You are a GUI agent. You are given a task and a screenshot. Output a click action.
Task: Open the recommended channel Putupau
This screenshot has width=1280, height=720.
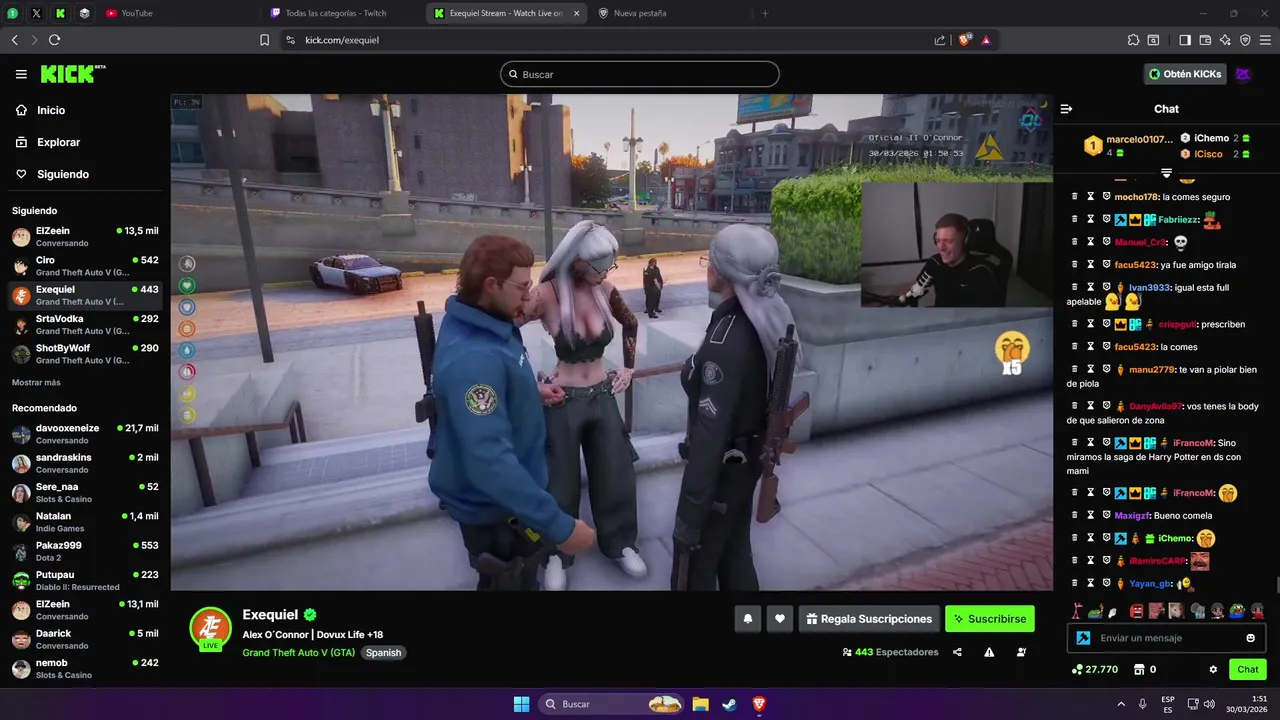(85, 580)
